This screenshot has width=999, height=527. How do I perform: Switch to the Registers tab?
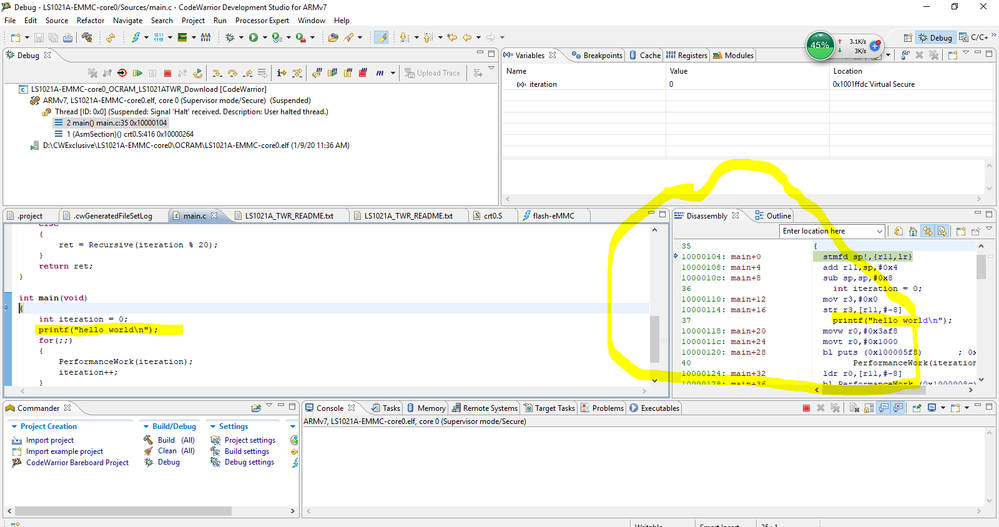point(687,55)
